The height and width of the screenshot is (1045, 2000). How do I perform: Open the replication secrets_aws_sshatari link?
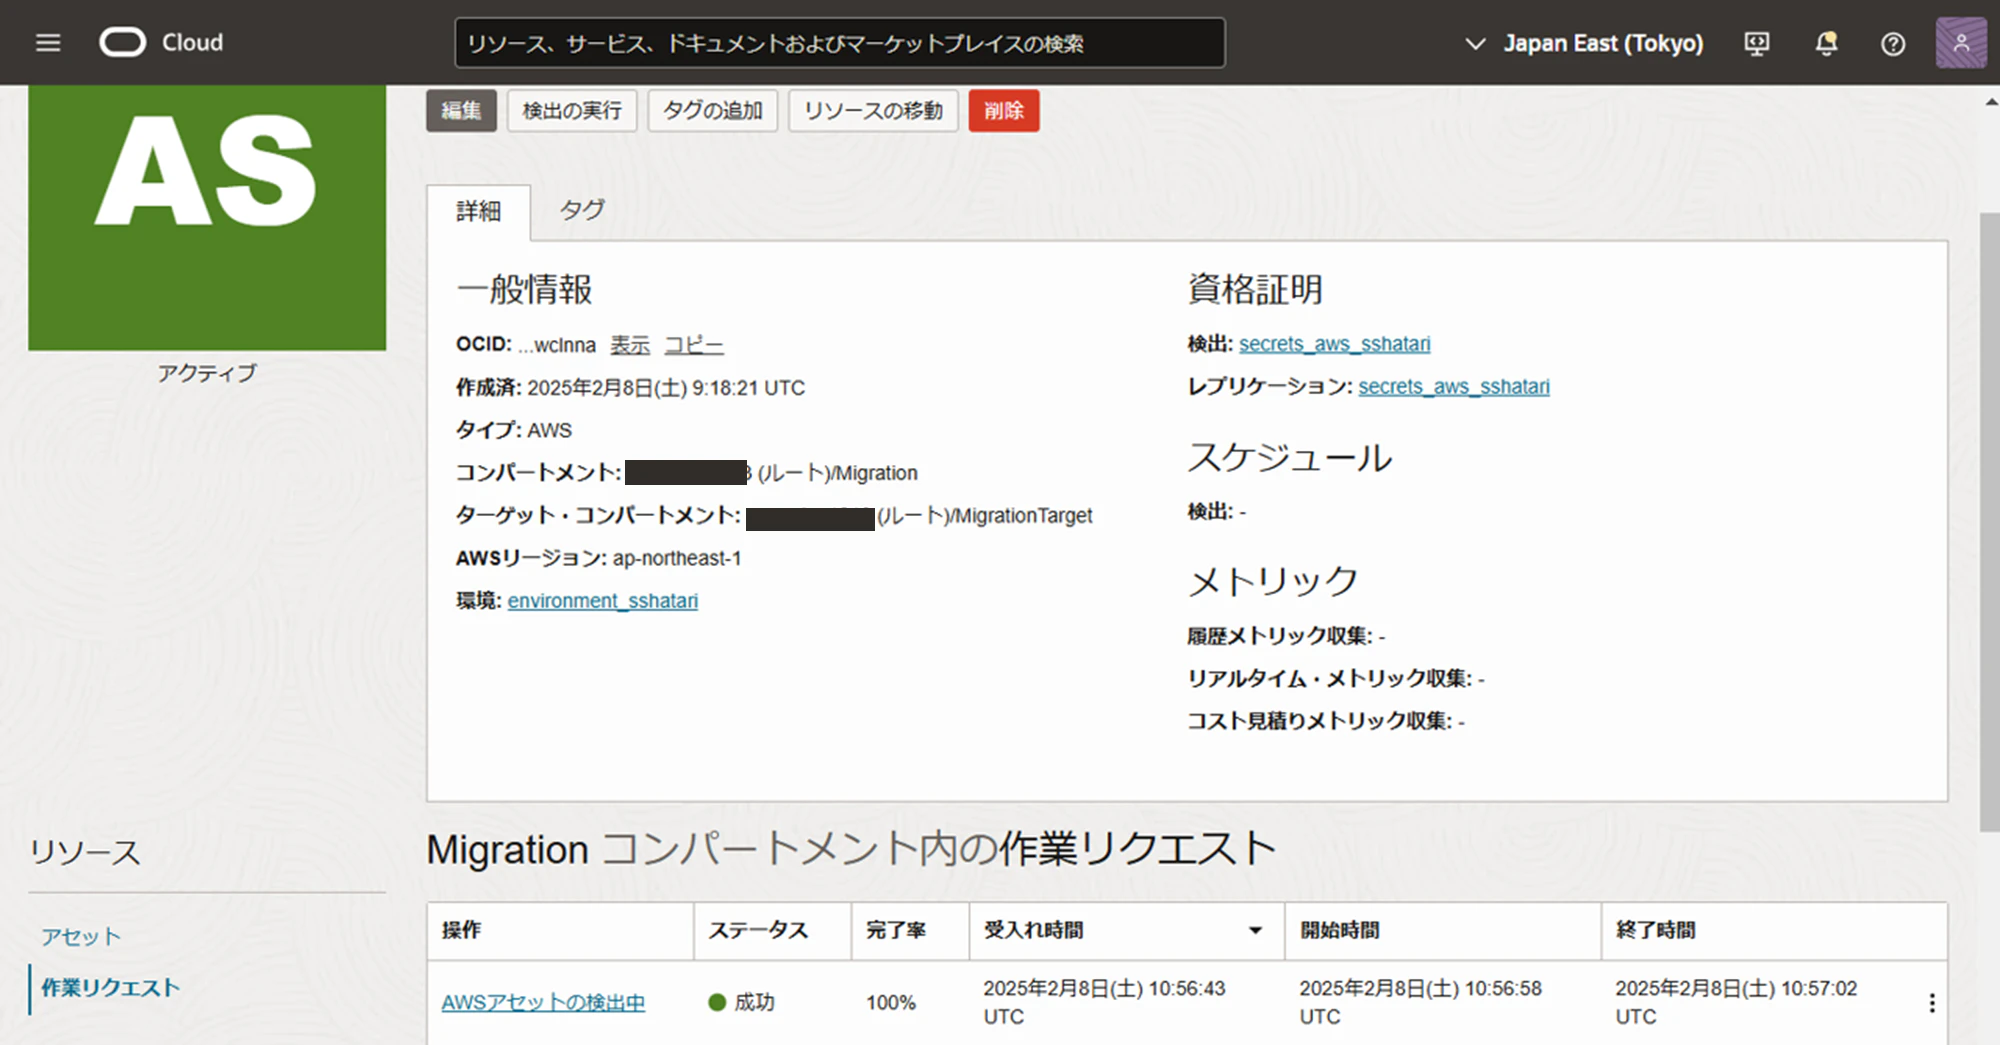pyautogui.click(x=1454, y=387)
